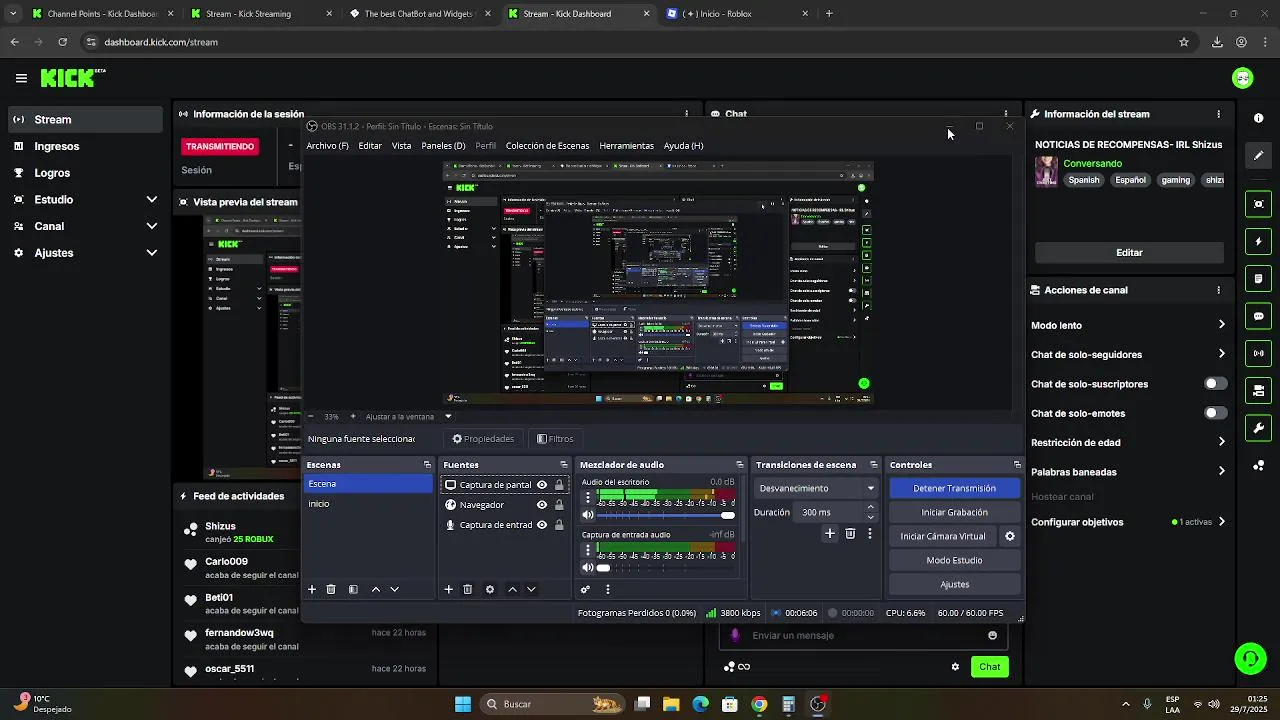Screen dimensions: 1280x720
Task: Increase transition Duración stepper up arrow
Action: [x=870, y=507]
